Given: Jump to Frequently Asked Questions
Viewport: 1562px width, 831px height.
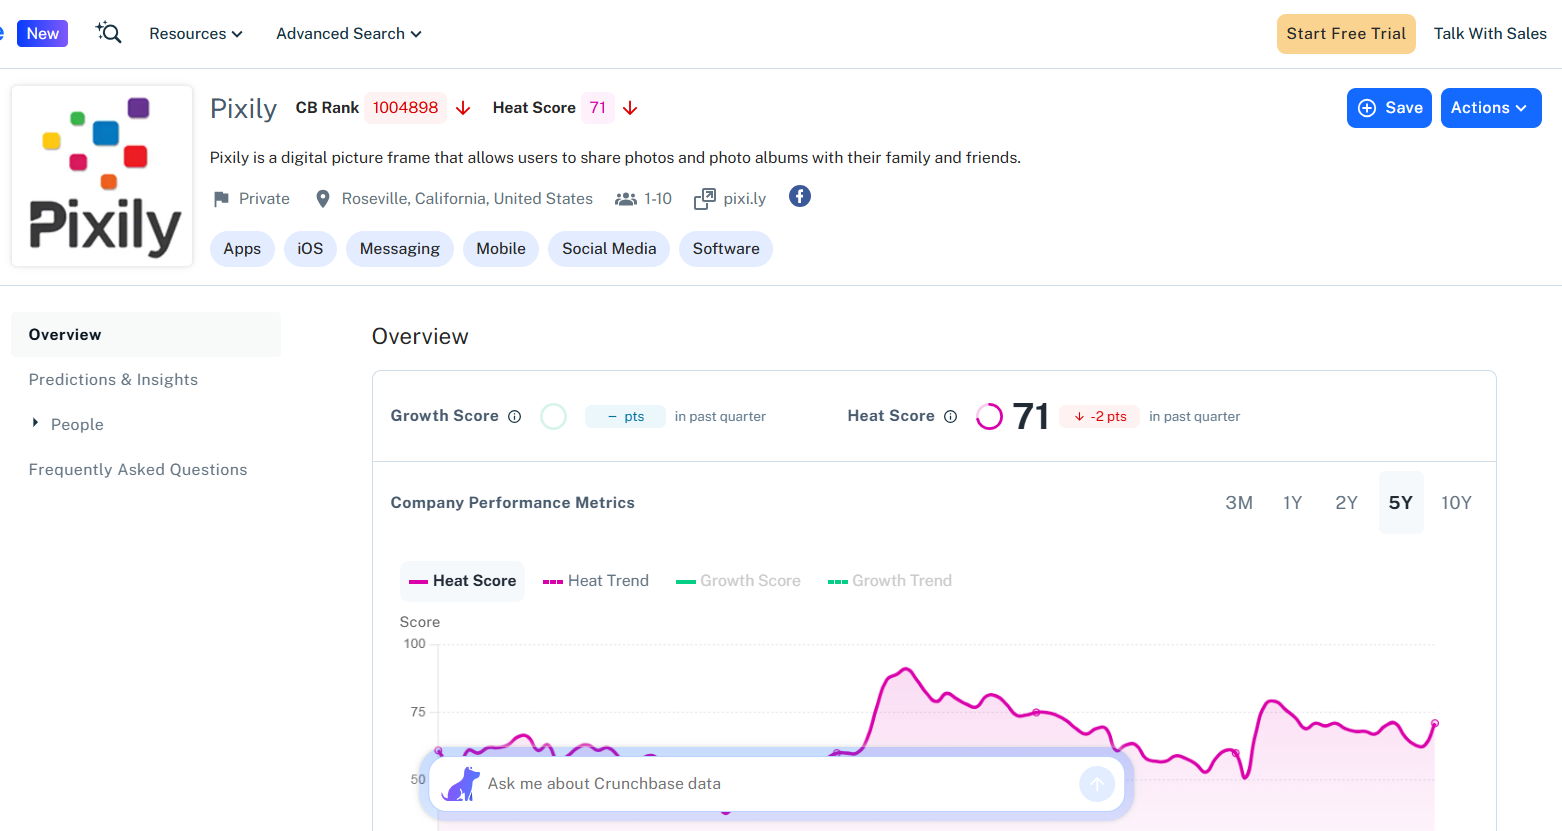Looking at the screenshot, I should 138,470.
